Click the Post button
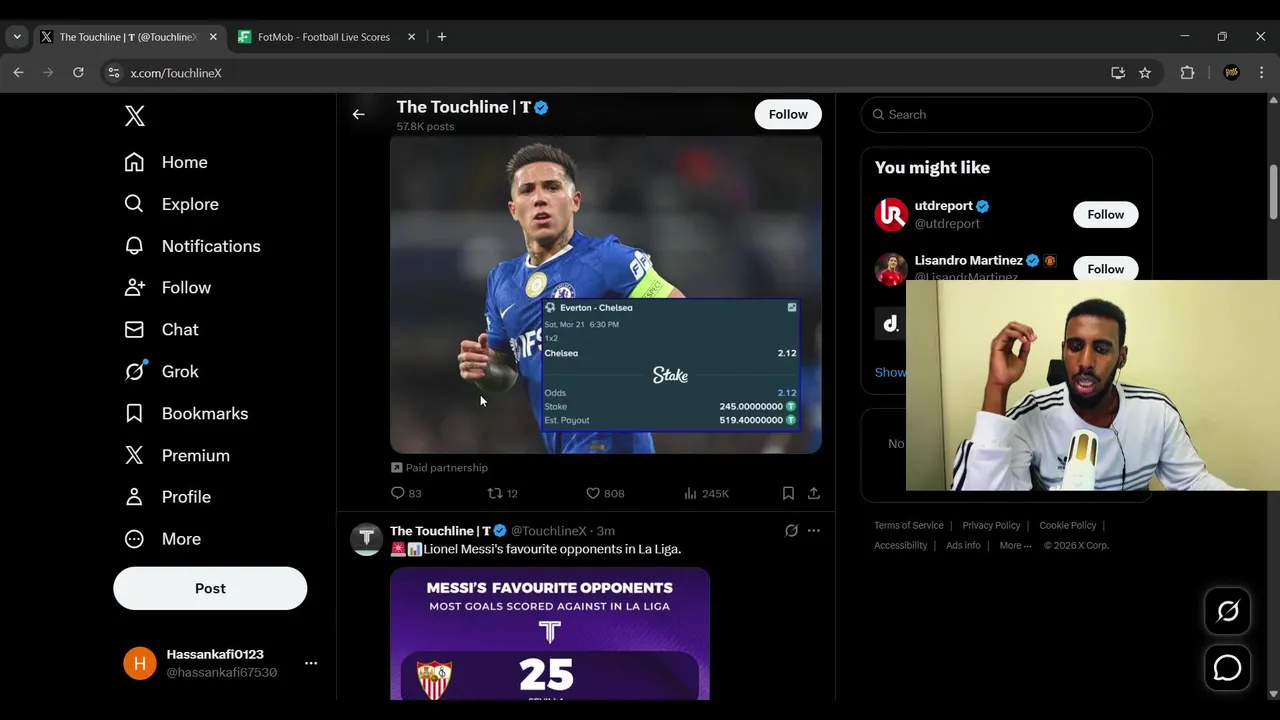The image size is (1280, 720). pyautogui.click(x=210, y=588)
